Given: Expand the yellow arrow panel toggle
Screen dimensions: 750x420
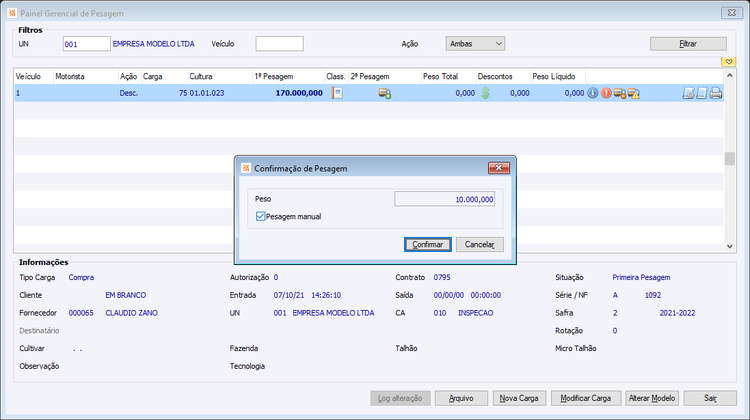Looking at the screenshot, I should (728, 62).
